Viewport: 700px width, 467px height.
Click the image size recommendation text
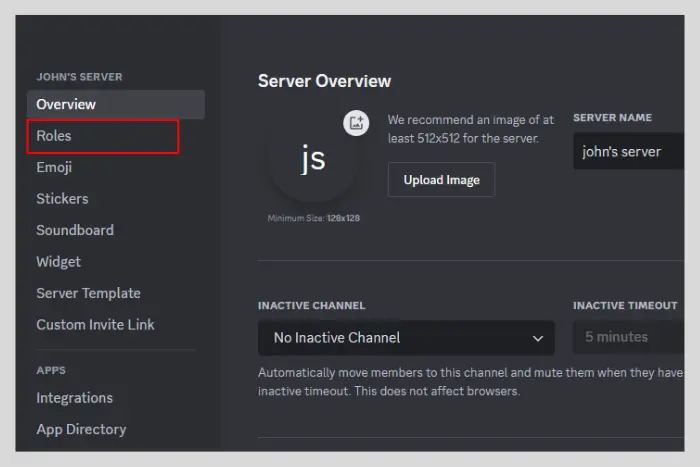point(471,129)
